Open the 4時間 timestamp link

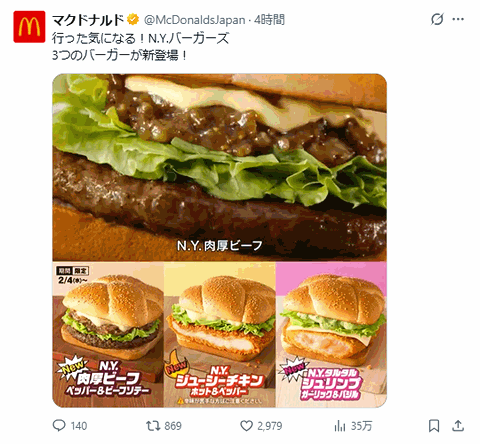pyautogui.click(x=269, y=20)
